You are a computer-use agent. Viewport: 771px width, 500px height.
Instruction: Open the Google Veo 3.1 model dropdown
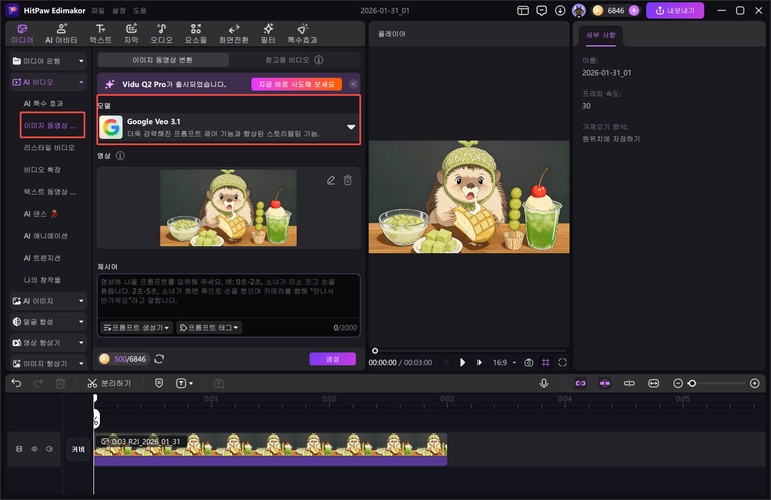[x=229, y=127]
